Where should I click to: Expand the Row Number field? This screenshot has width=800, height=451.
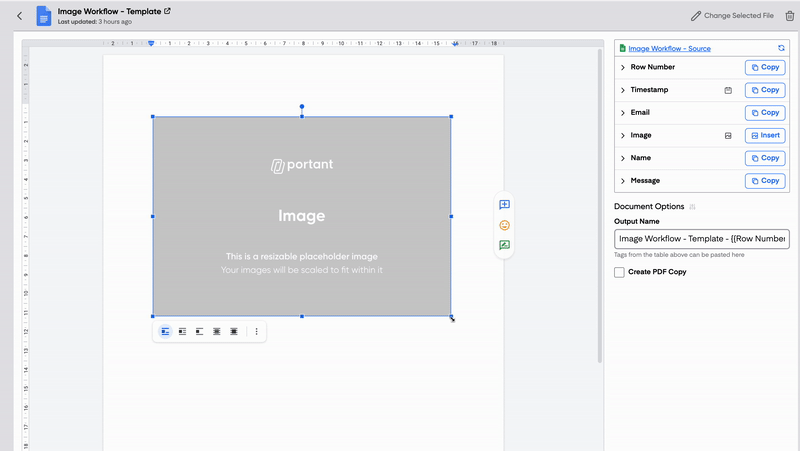pyautogui.click(x=622, y=67)
